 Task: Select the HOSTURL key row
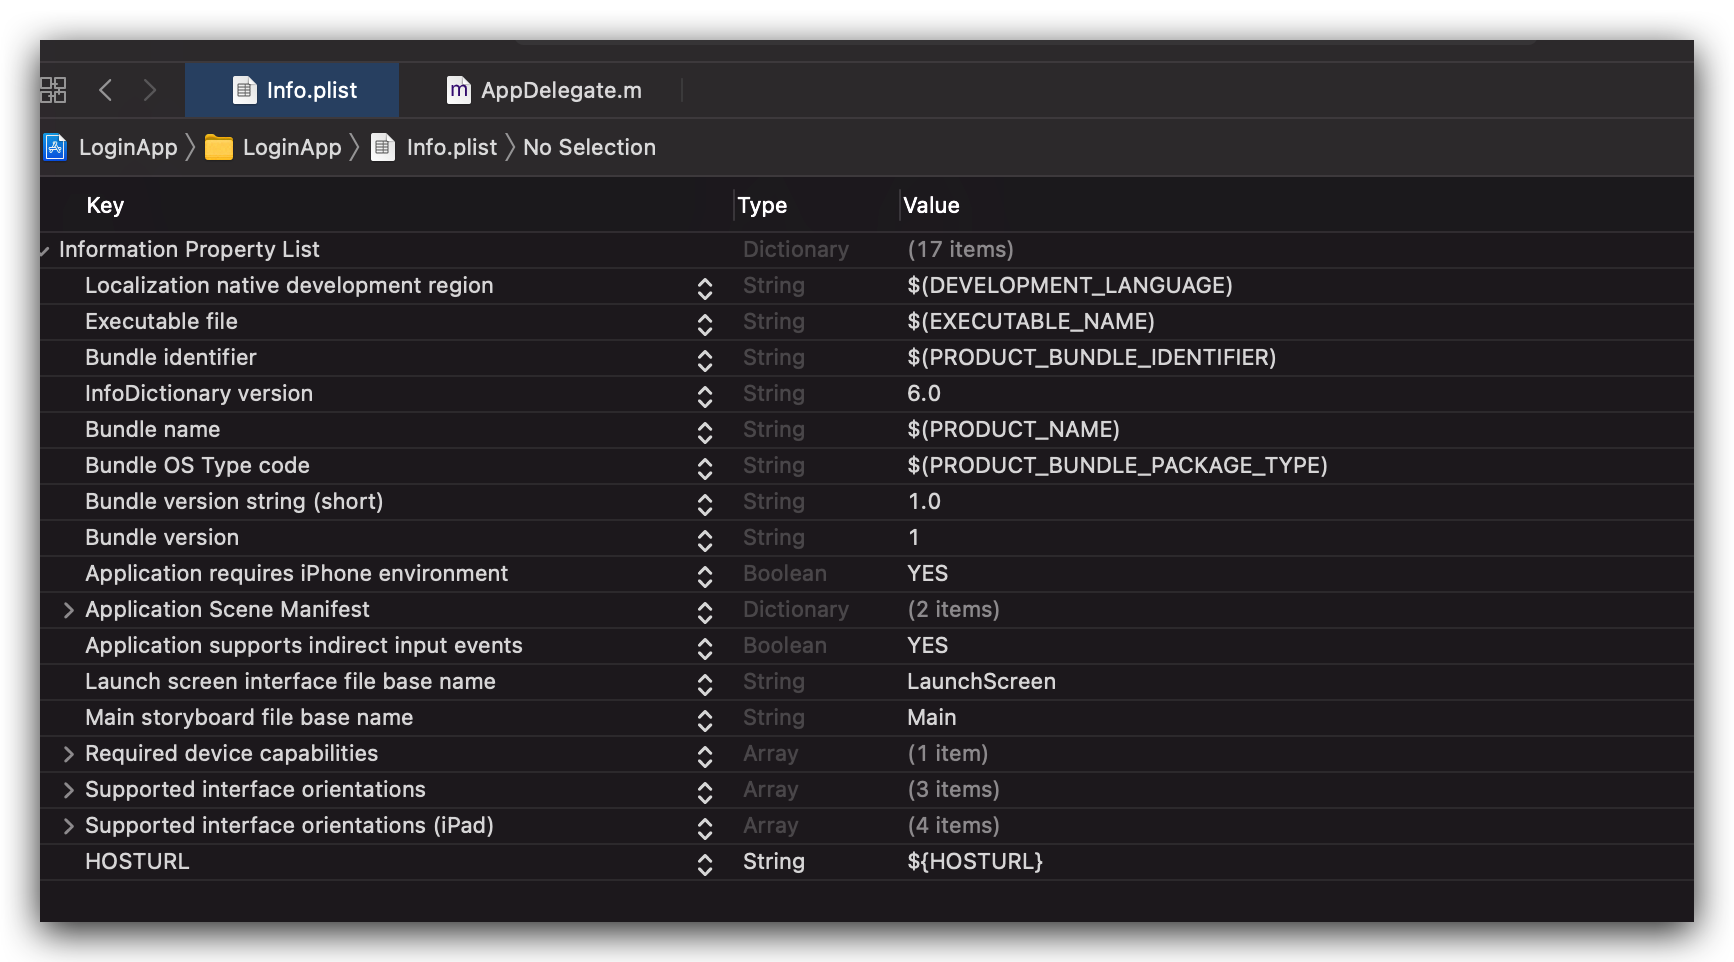coord(137,861)
